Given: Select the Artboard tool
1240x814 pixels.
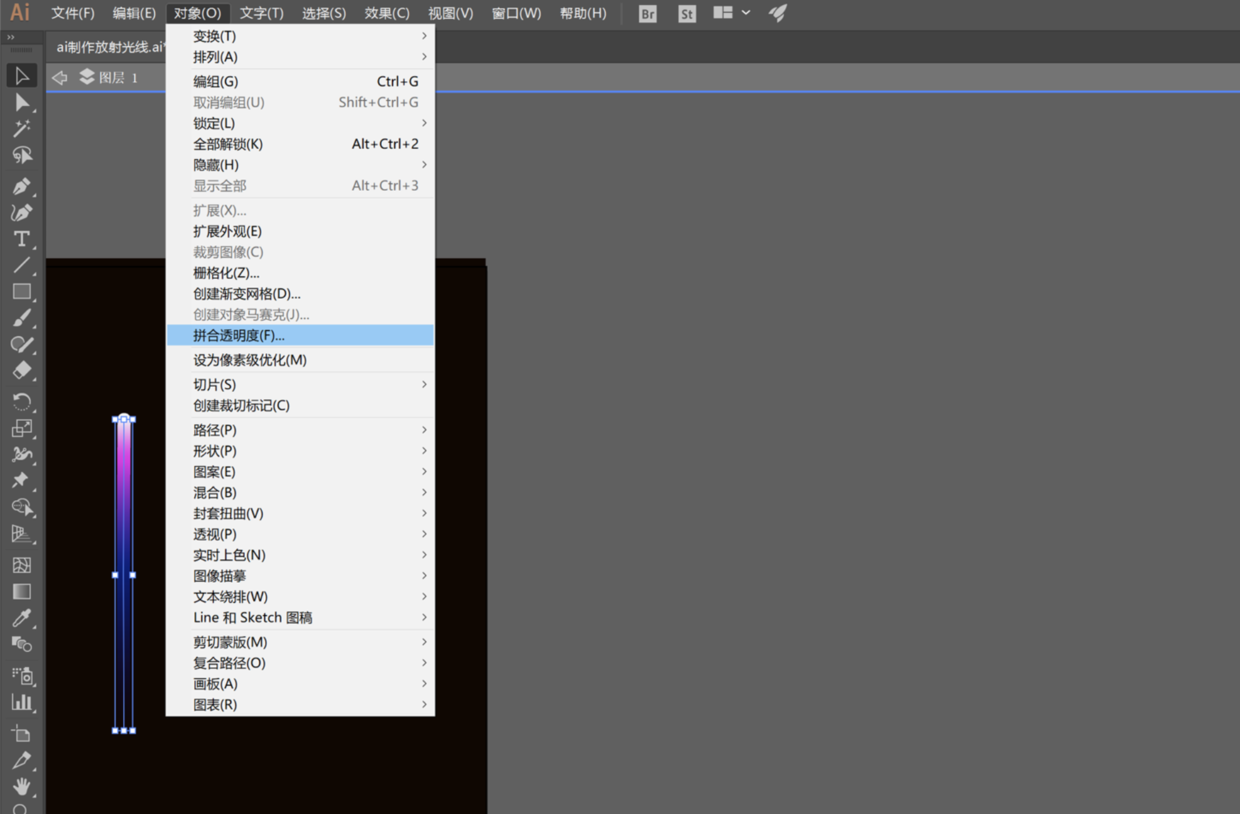Looking at the screenshot, I should (x=22, y=734).
